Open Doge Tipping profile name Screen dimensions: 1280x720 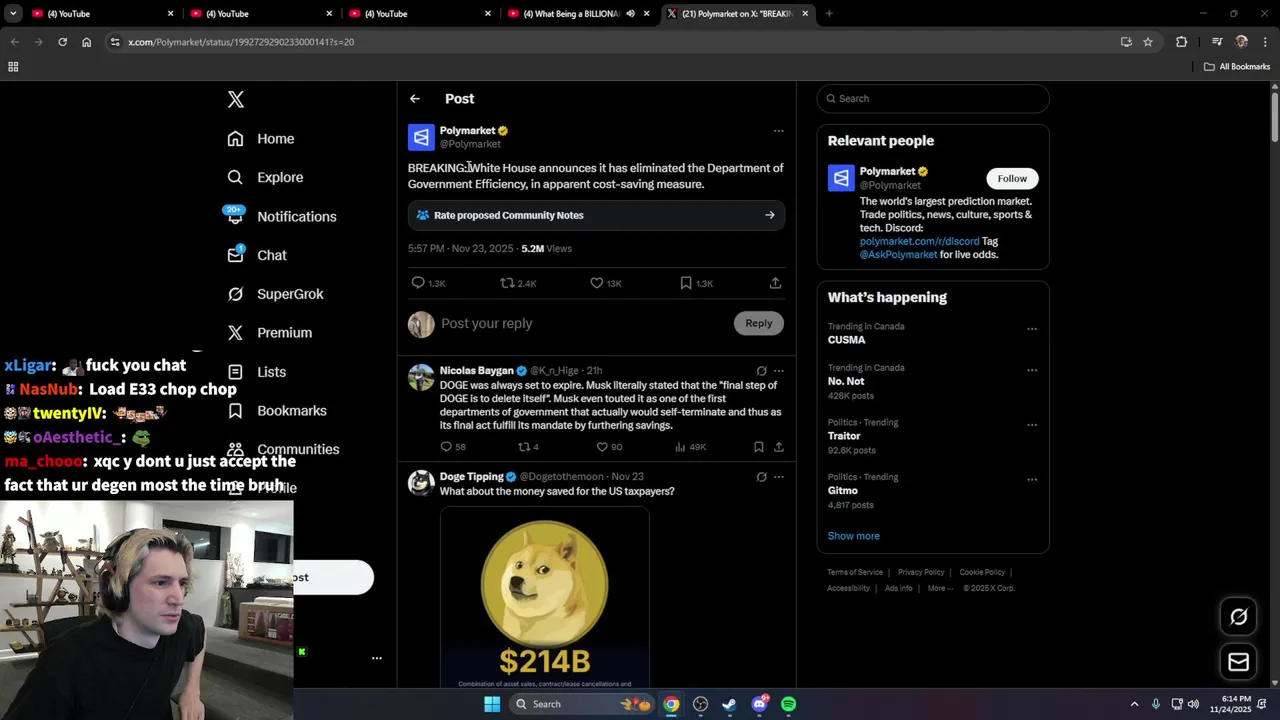(x=471, y=477)
